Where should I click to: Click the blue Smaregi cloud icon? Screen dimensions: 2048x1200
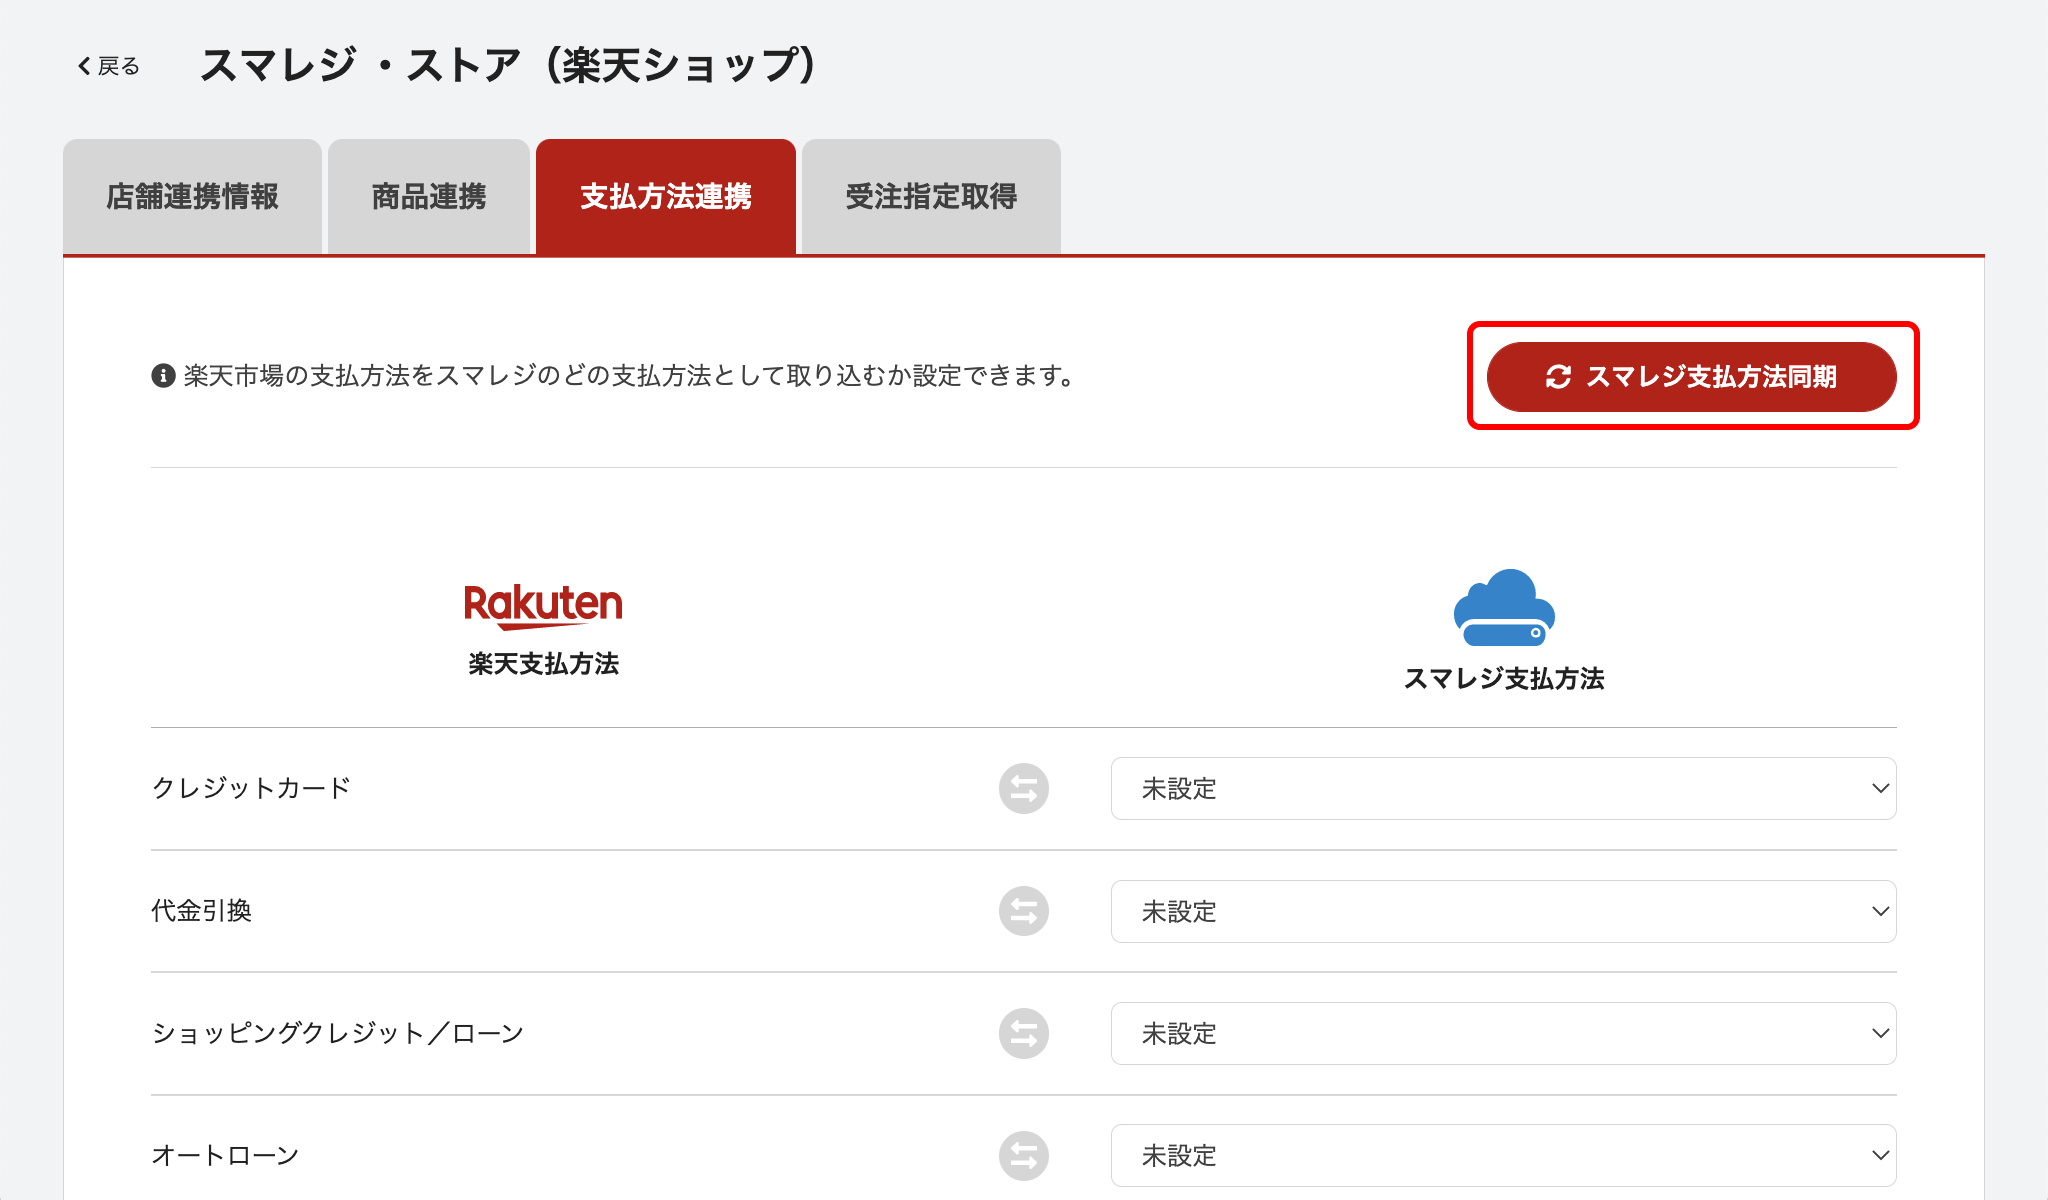click(1504, 608)
